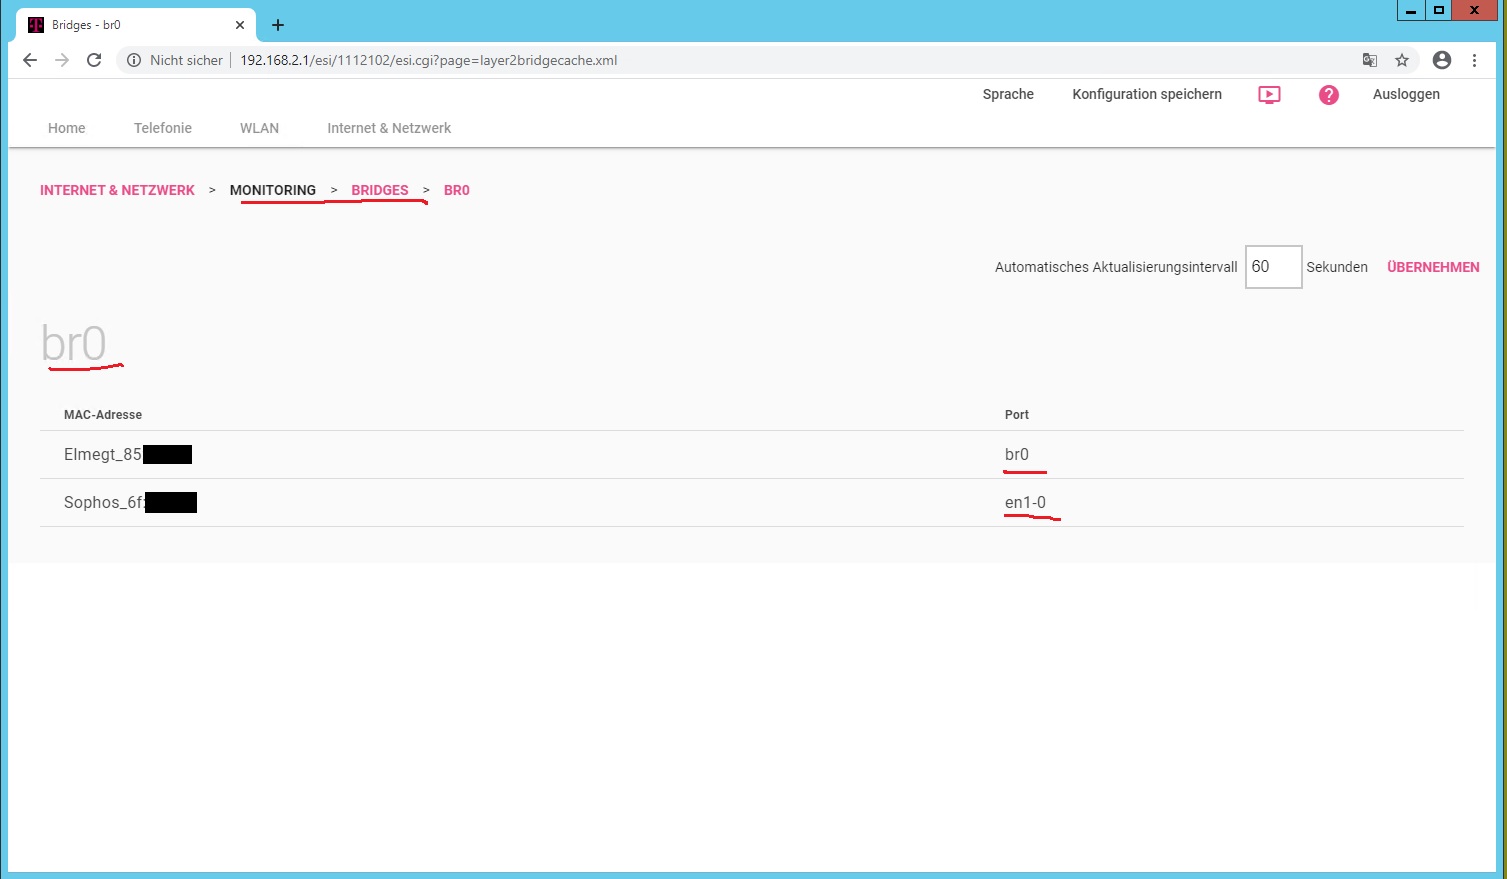Select the Bridges - br0 browser tab
The width and height of the screenshot is (1507, 879).
pyautogui.click(x=135, y=25)
